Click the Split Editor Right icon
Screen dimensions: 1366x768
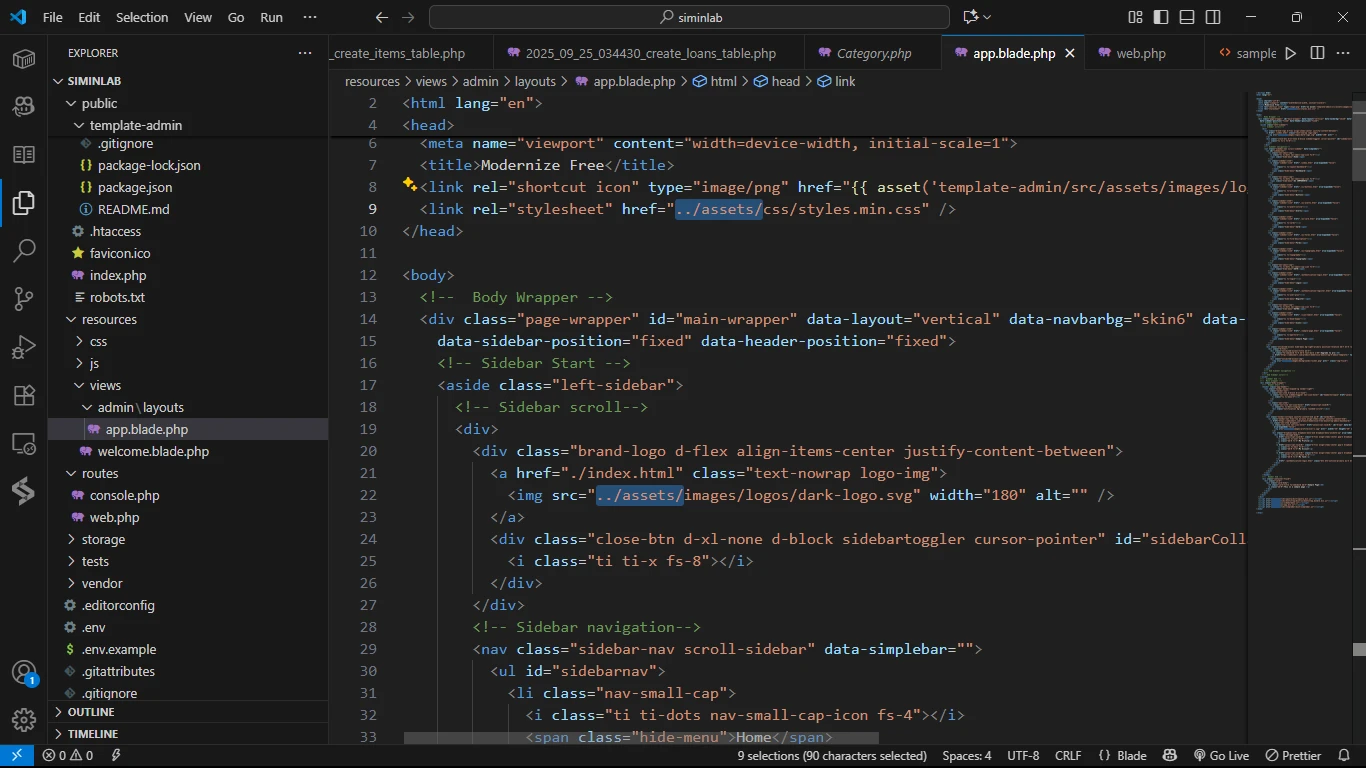coord(1317,53)
